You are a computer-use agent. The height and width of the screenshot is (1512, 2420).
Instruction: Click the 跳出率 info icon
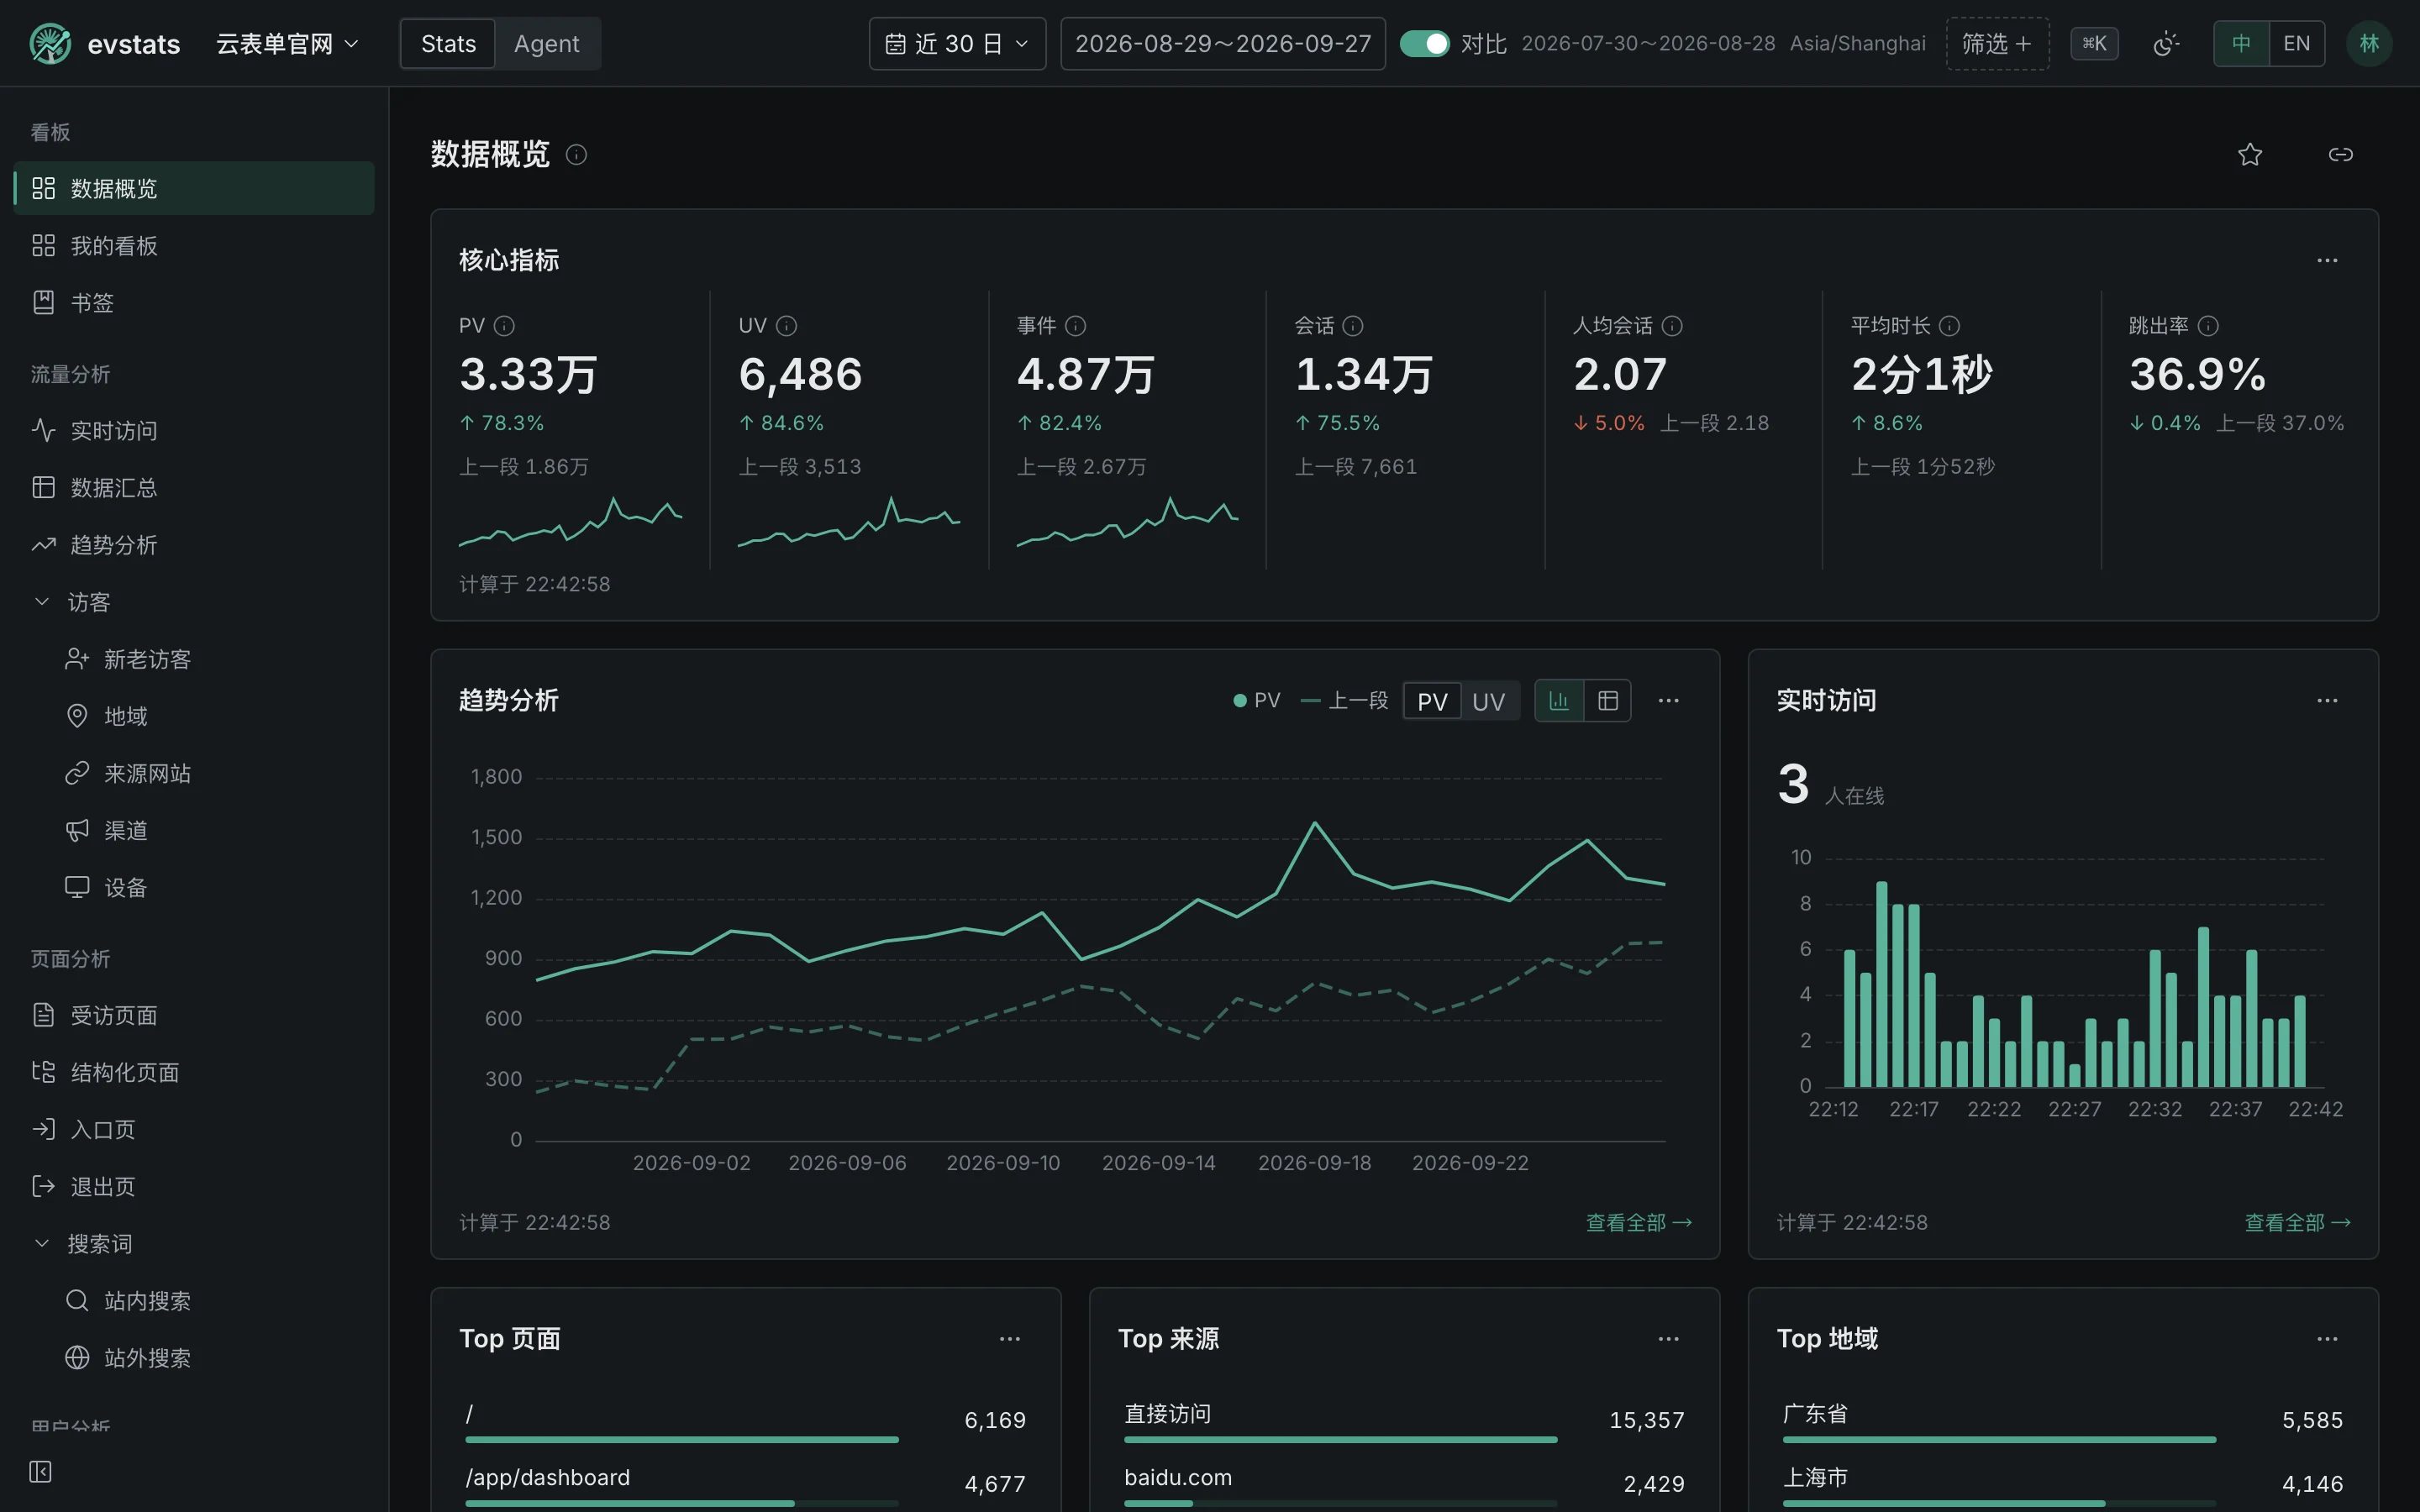(x=2208, y=326)
